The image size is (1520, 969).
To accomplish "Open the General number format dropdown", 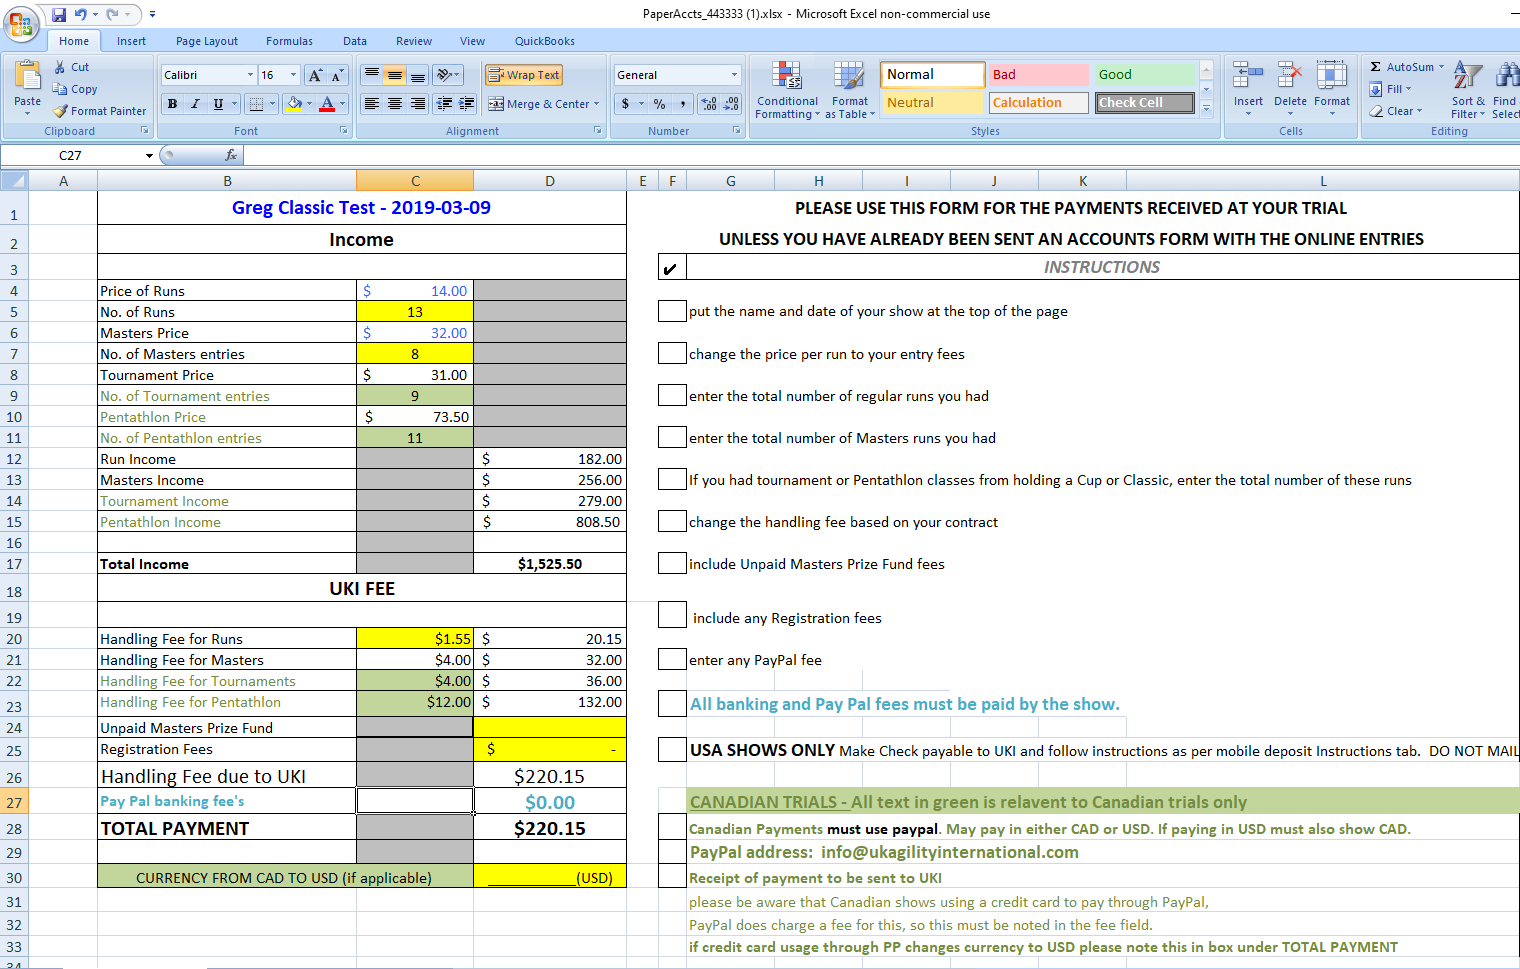I will tap(734, 75).
